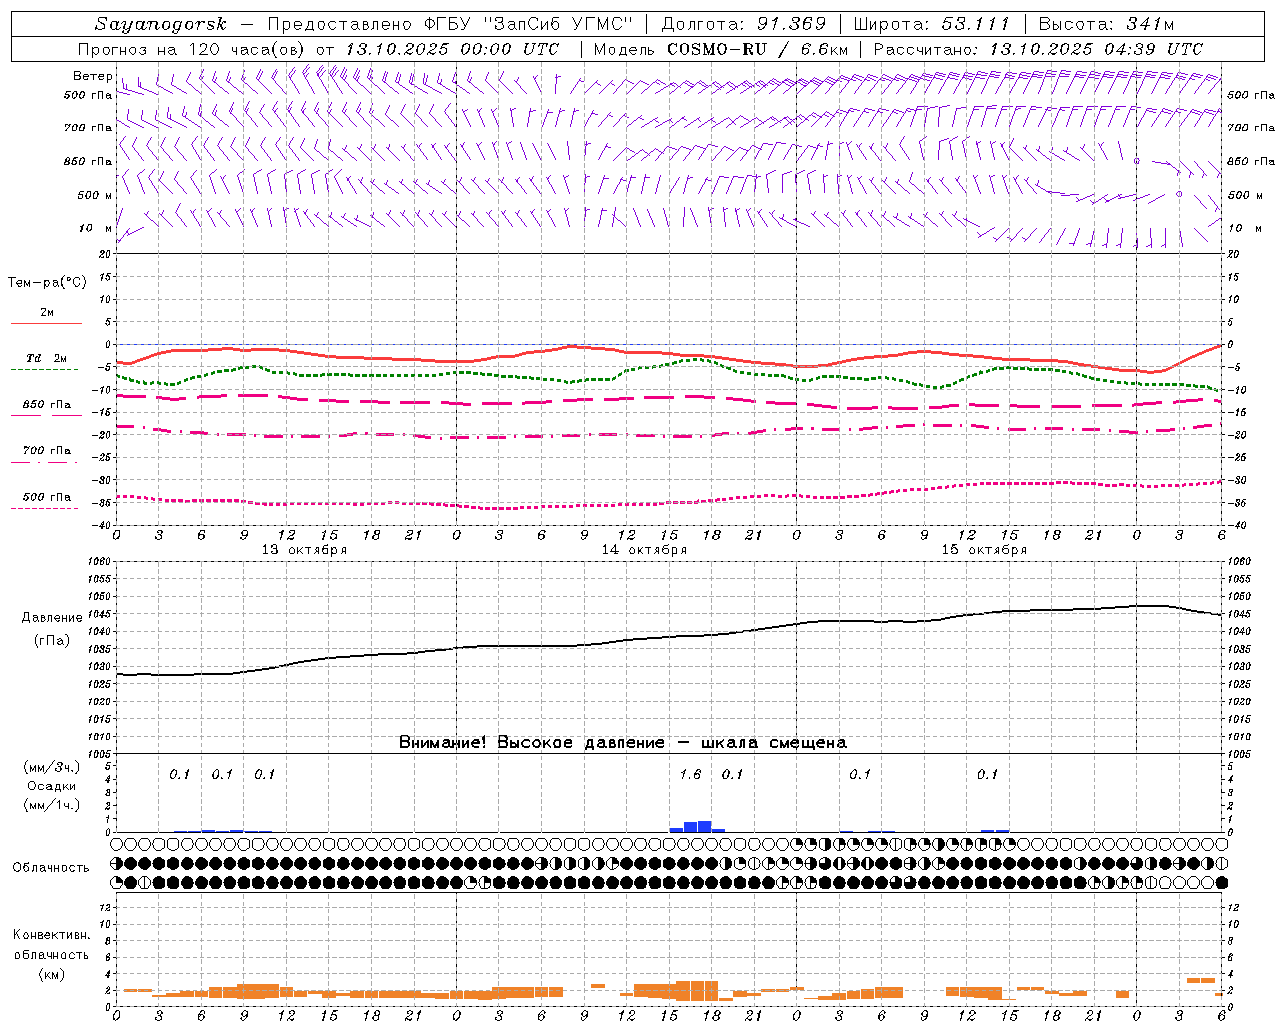Click the high pressure warning Внимание! text
The height and width of the screenshot is (1024, 1280).
(623, 743)
